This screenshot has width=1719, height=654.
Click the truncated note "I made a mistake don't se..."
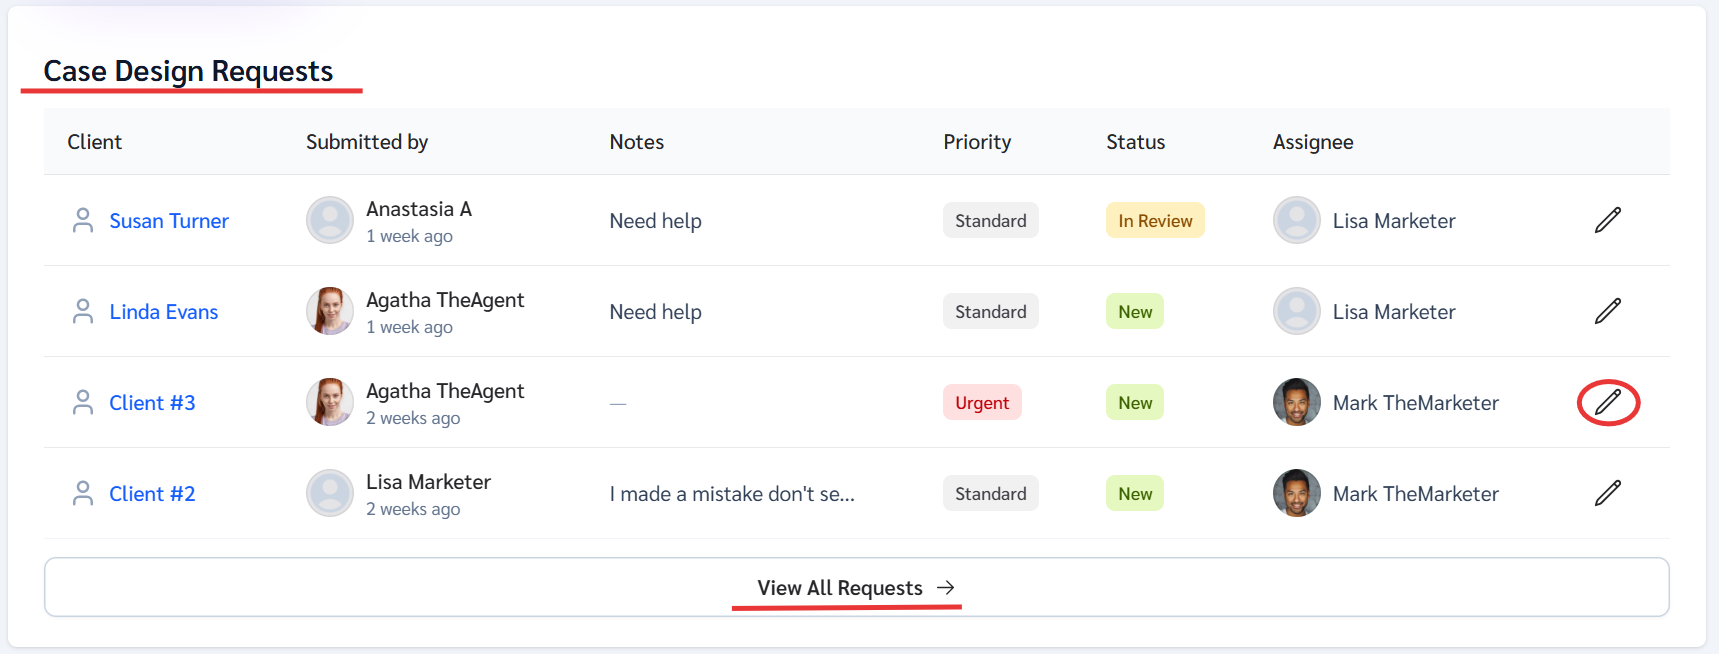(x=732, y=494)
